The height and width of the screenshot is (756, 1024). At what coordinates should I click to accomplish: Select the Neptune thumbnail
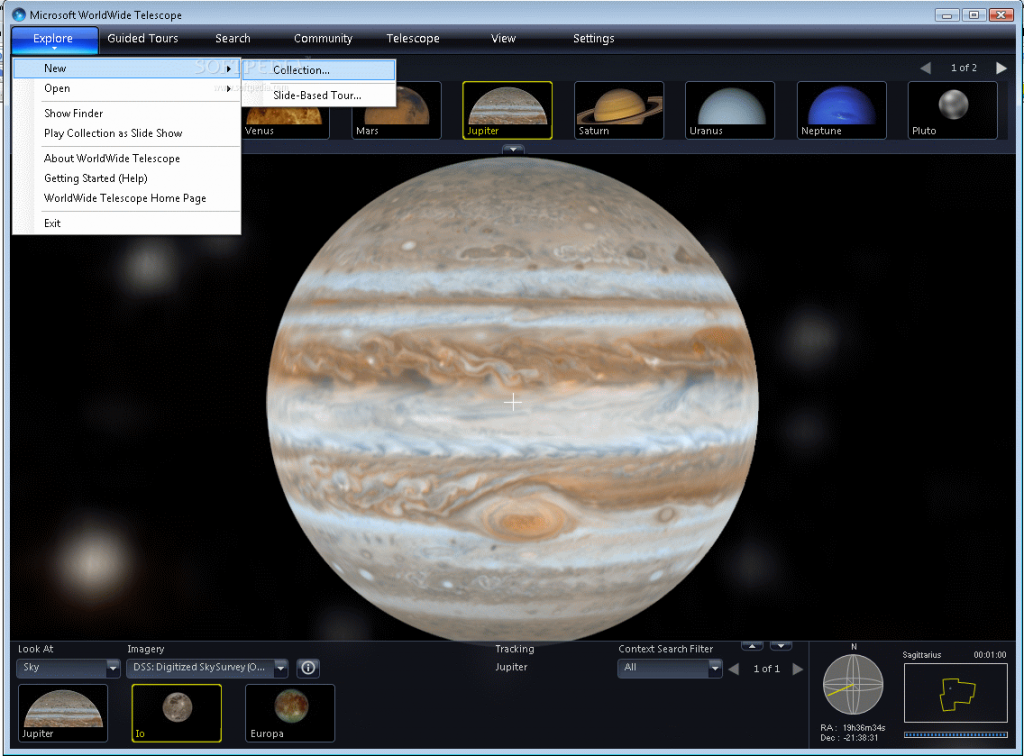point(842,111)
